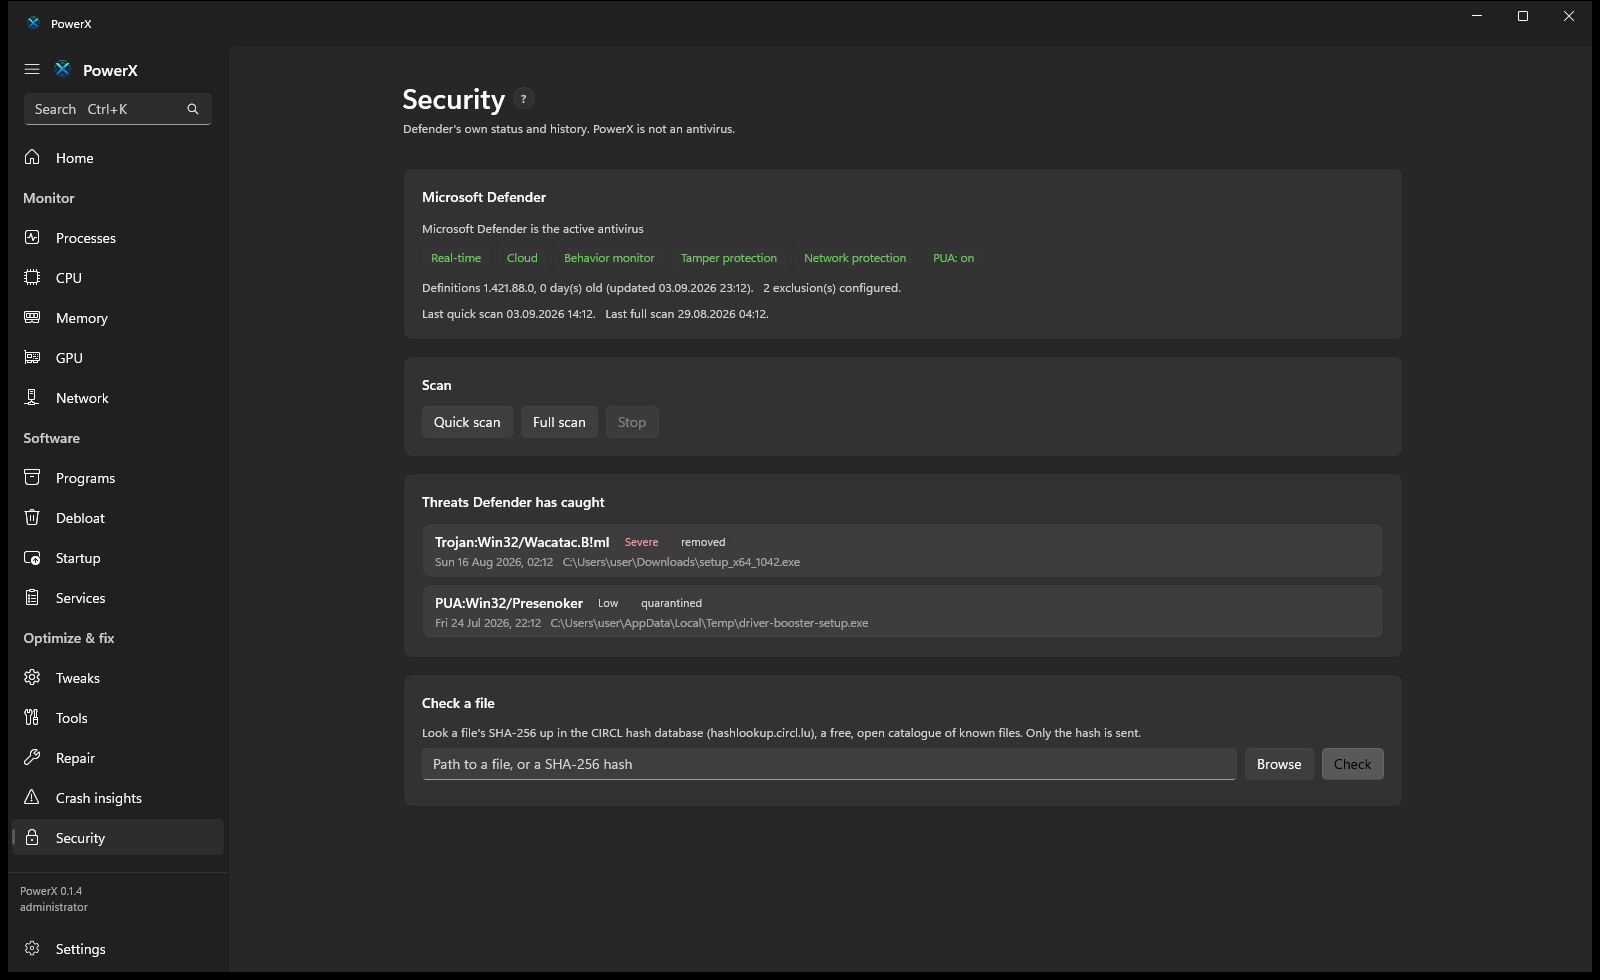Click the quarantined status label

(671, 603)
